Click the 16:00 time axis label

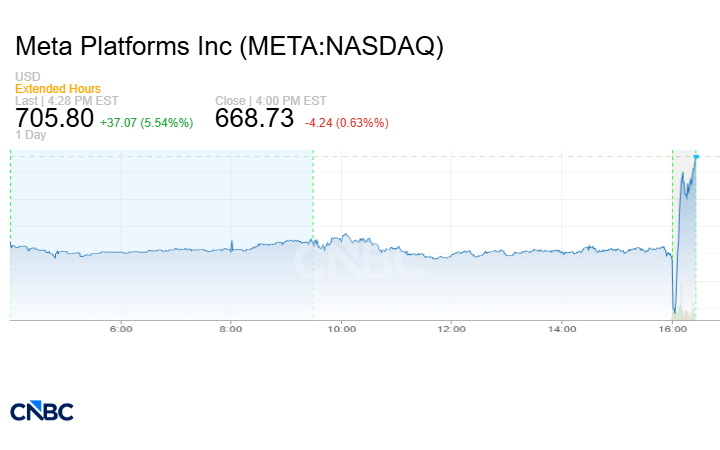[x=672, y=328]
